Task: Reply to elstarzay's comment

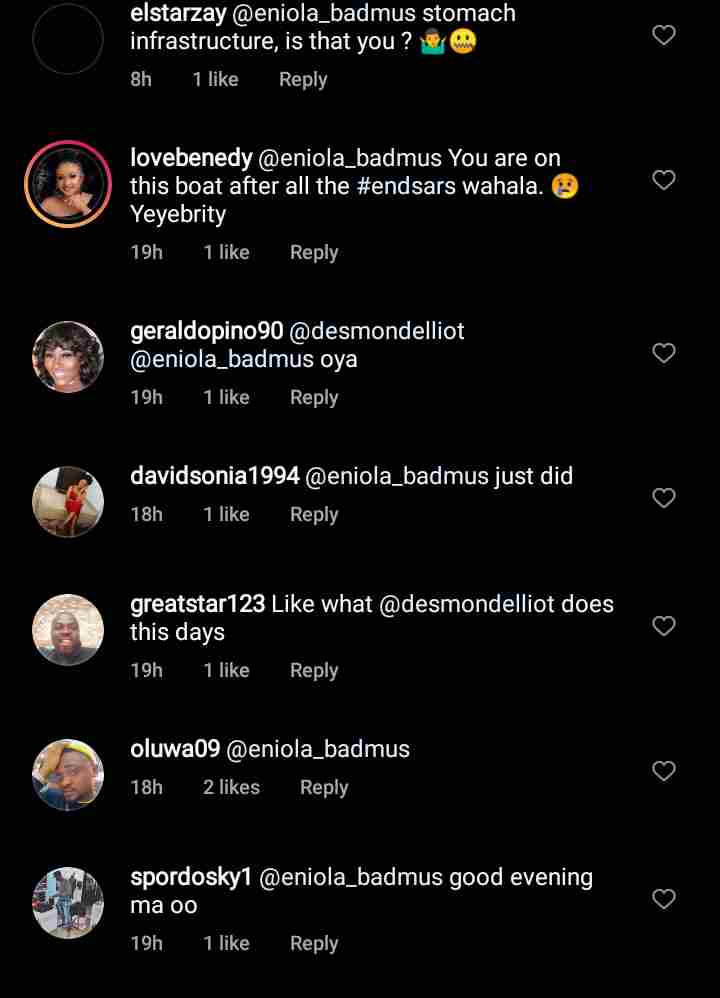Action: [303, 80]
